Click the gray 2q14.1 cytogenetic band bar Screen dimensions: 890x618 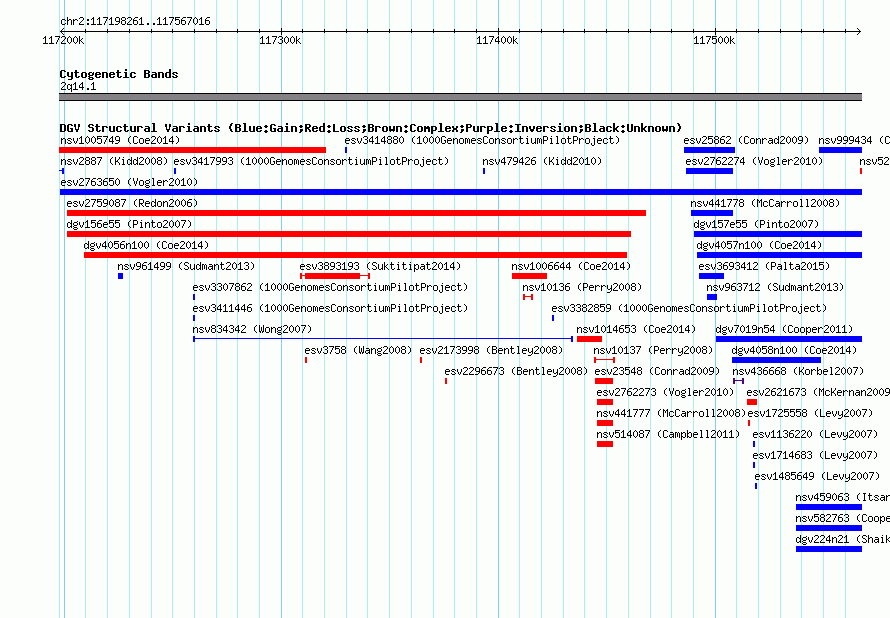(x=460, y=97)
